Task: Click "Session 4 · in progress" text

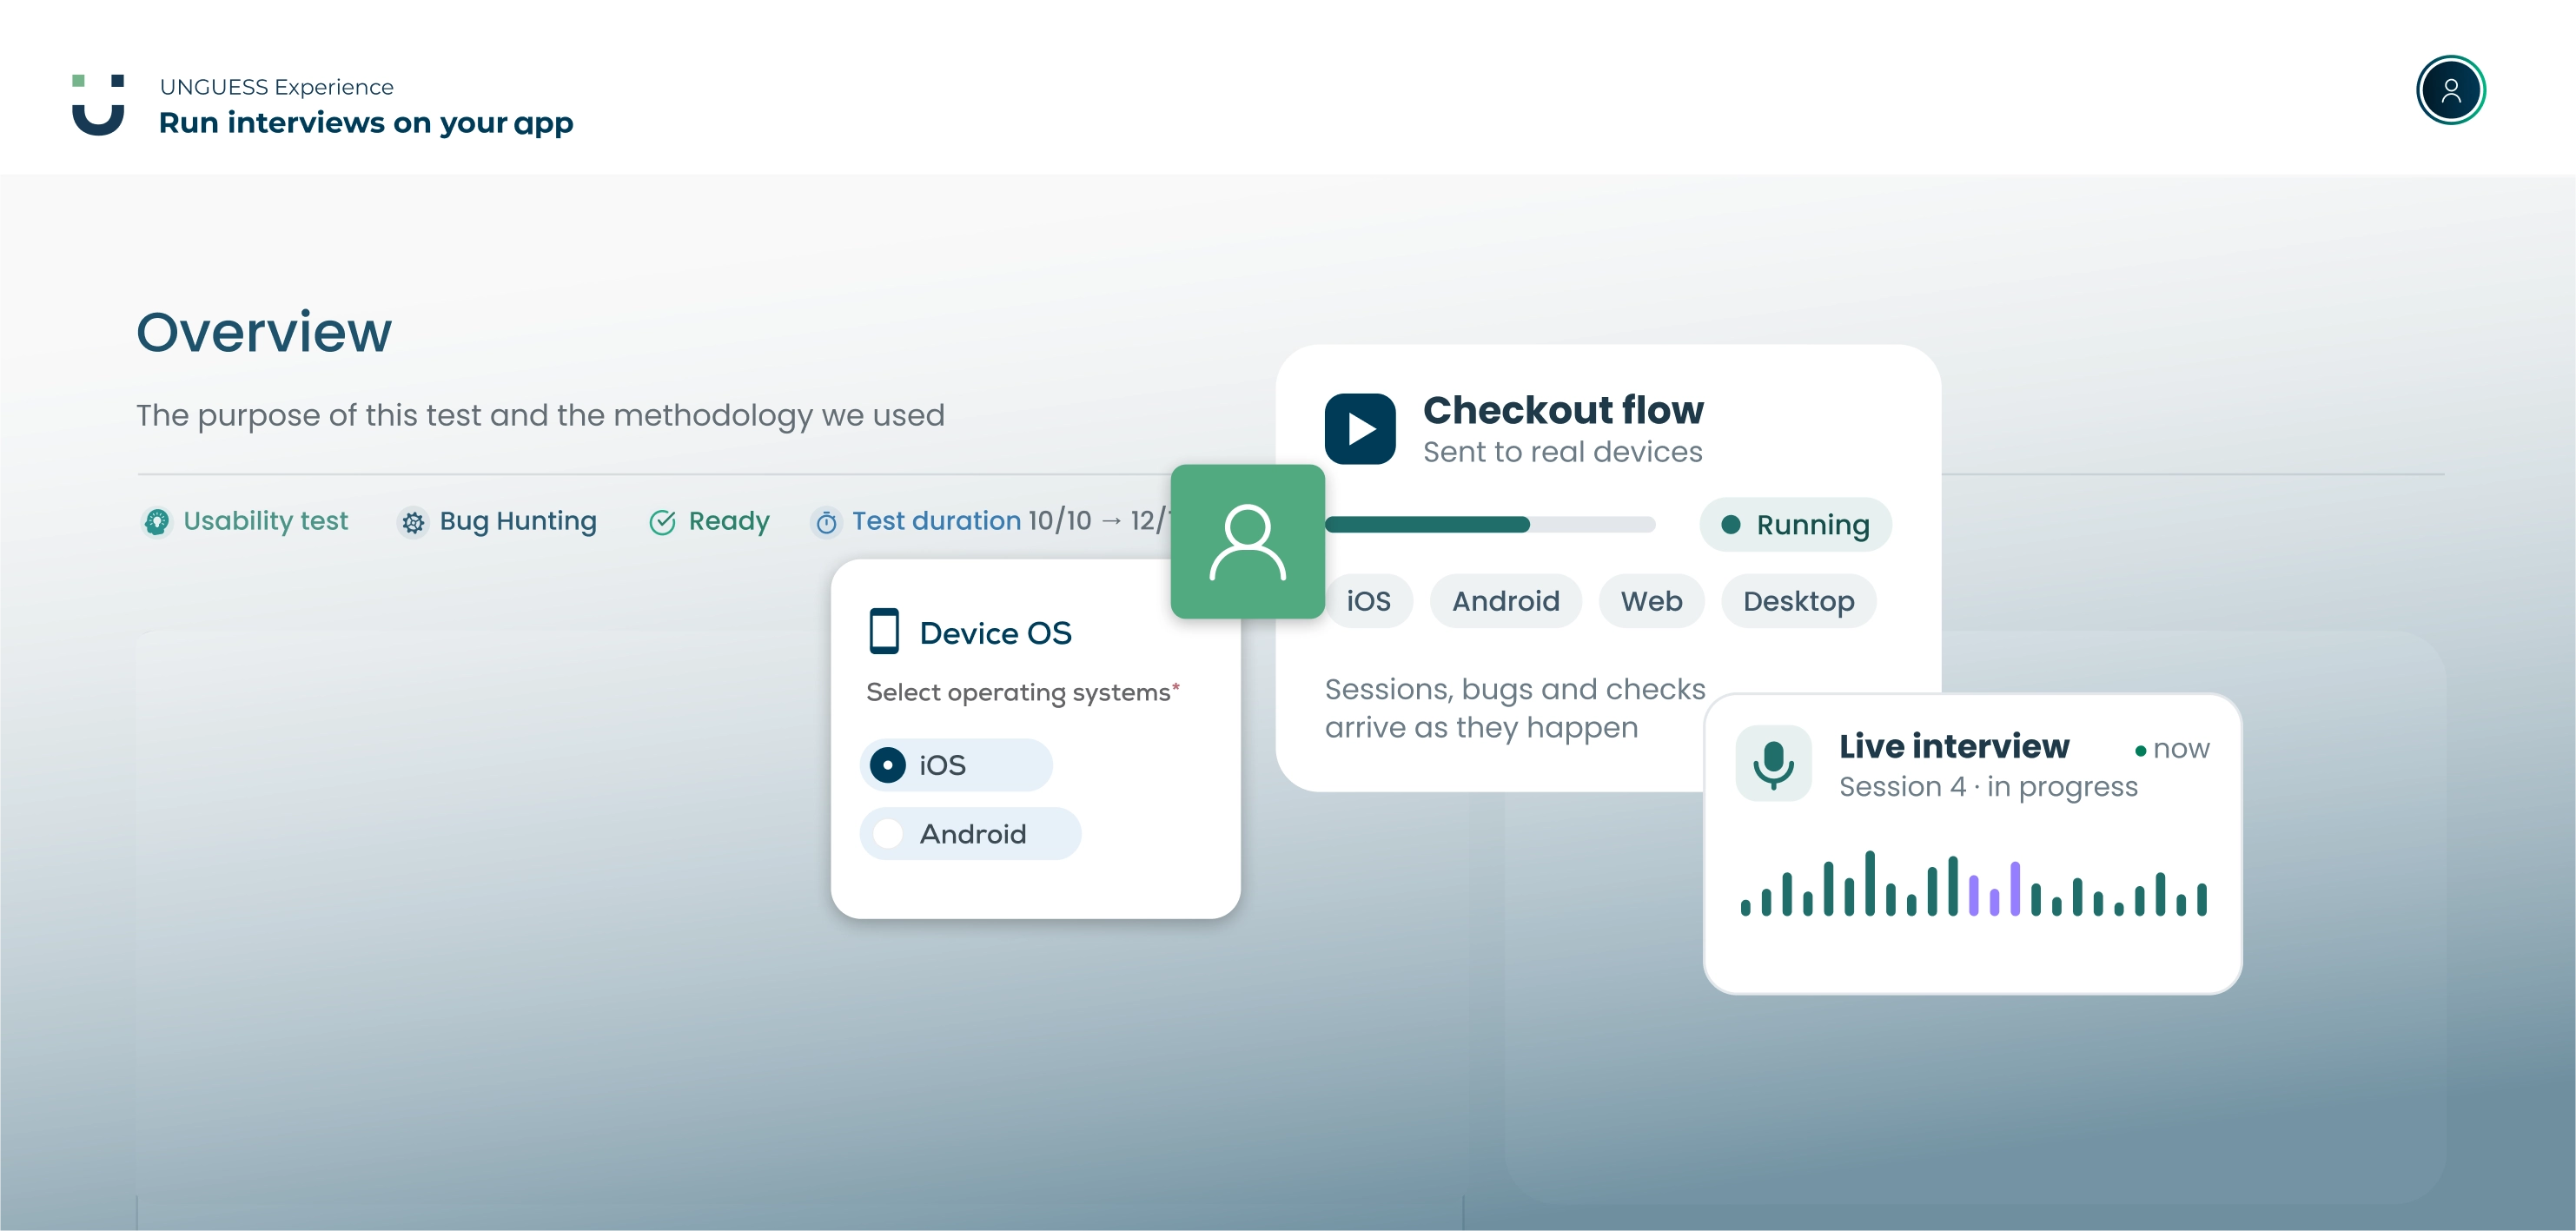Action: [x=1988, y=787]
